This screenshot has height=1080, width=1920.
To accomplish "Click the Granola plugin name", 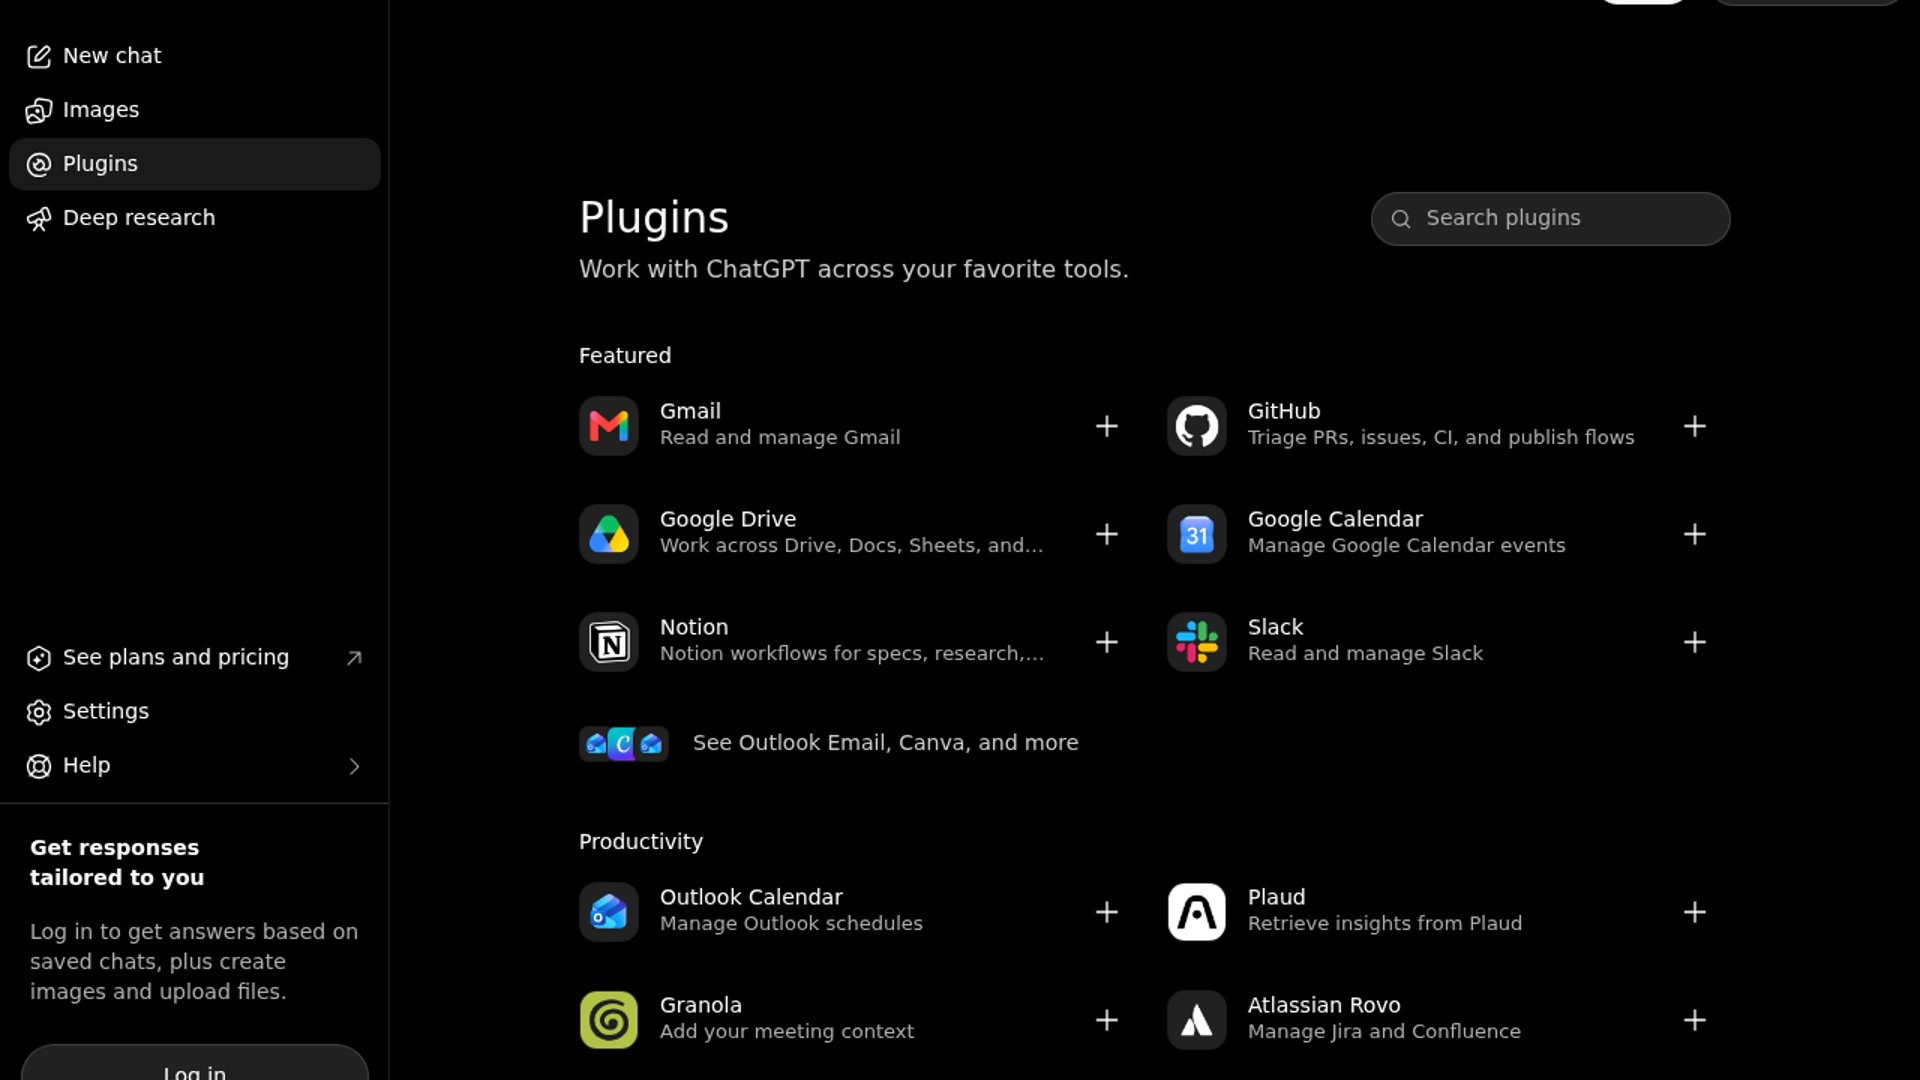I will 701,1005.
